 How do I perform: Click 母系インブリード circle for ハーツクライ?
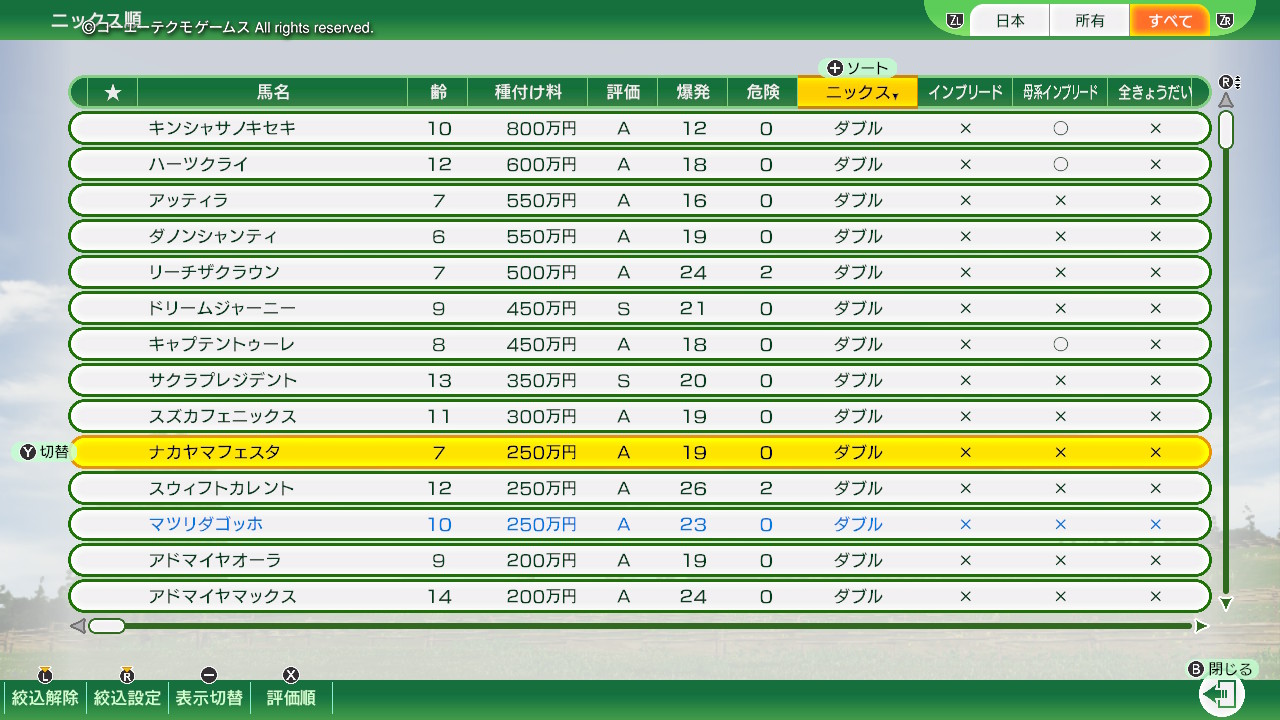click(1060, 164)
